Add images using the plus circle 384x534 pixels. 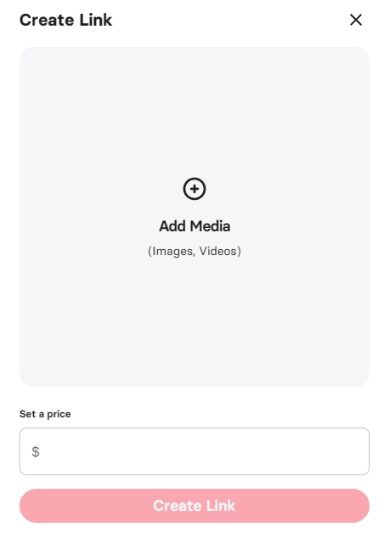(194, 189)
